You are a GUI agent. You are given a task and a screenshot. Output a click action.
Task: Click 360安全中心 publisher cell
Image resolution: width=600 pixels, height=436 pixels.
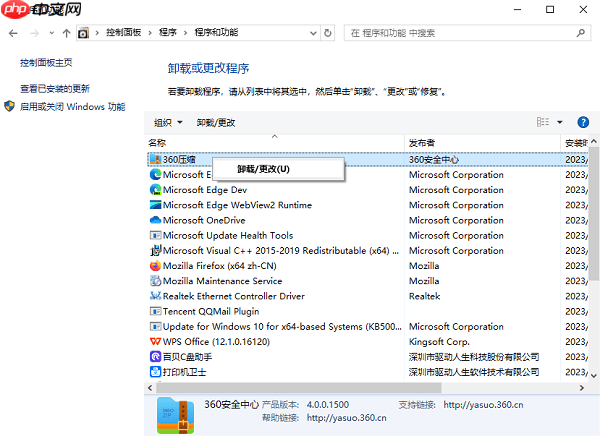434,159
